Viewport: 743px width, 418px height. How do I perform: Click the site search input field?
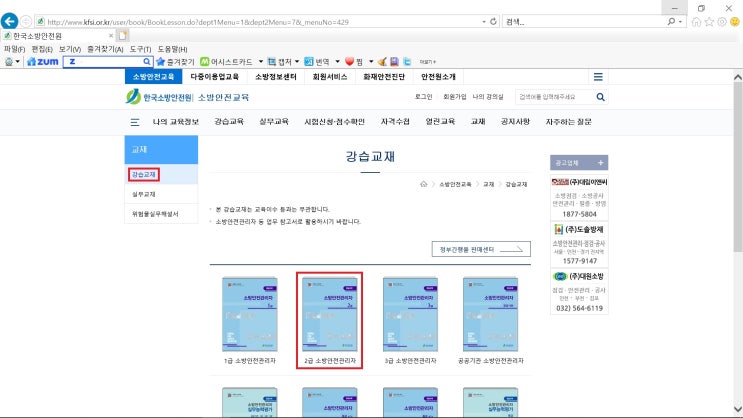[554, 97]
